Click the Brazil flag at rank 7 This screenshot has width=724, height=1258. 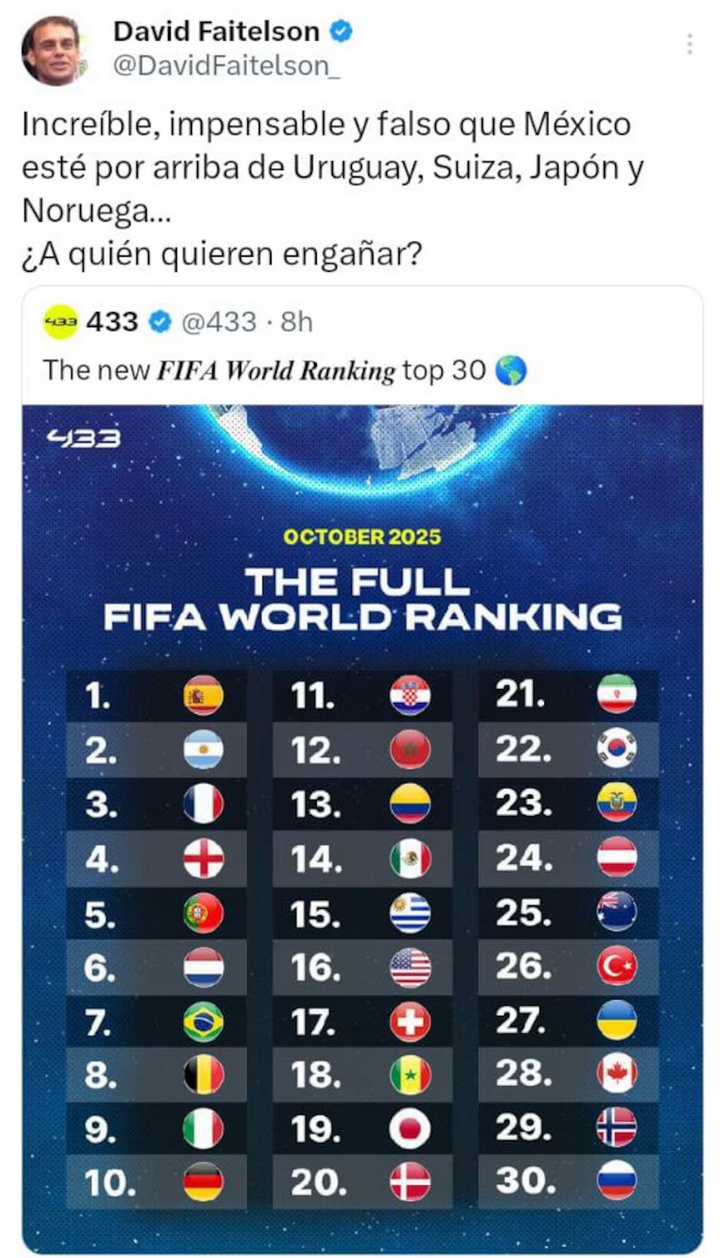(x=204, y=1021)
